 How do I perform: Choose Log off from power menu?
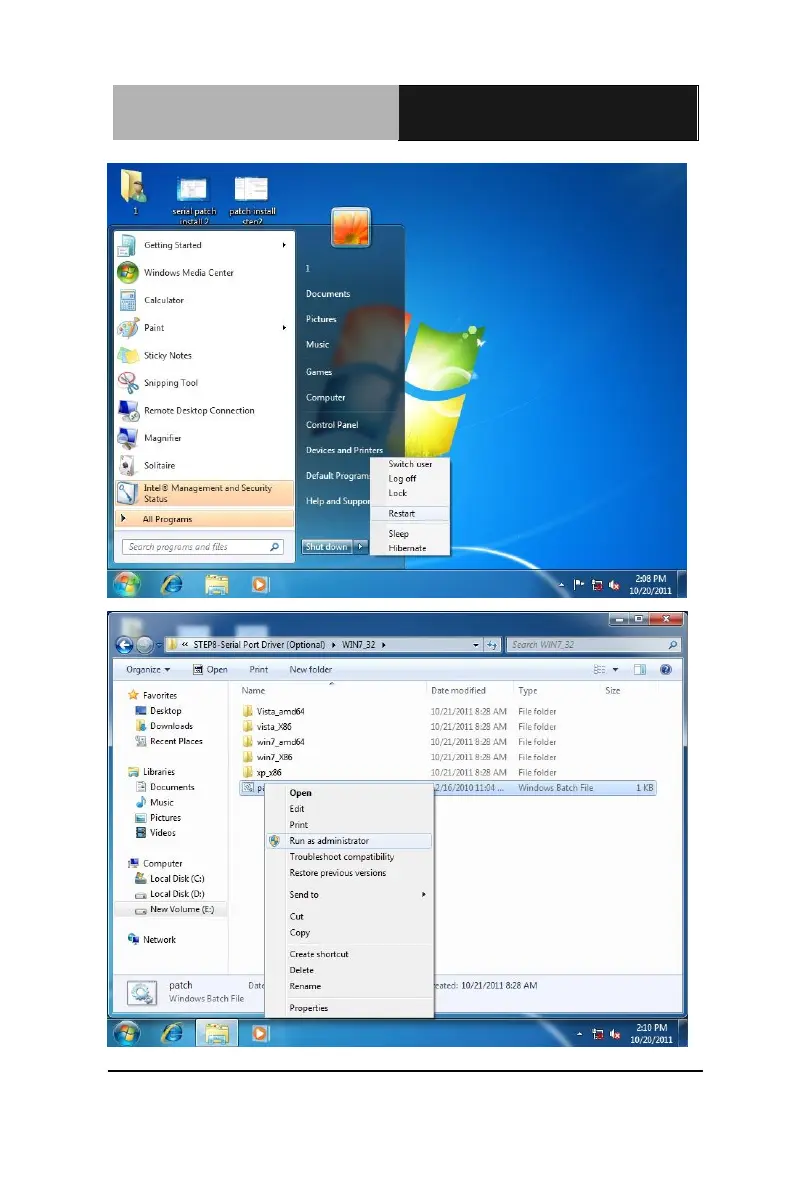click(410, 479)
